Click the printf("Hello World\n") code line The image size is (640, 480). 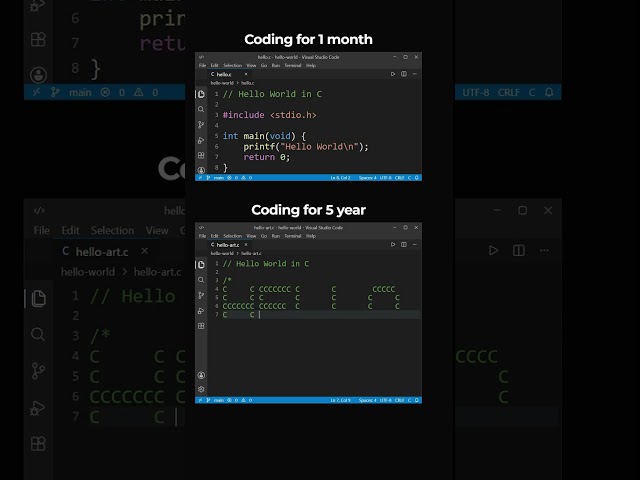[x=306, y=147]
